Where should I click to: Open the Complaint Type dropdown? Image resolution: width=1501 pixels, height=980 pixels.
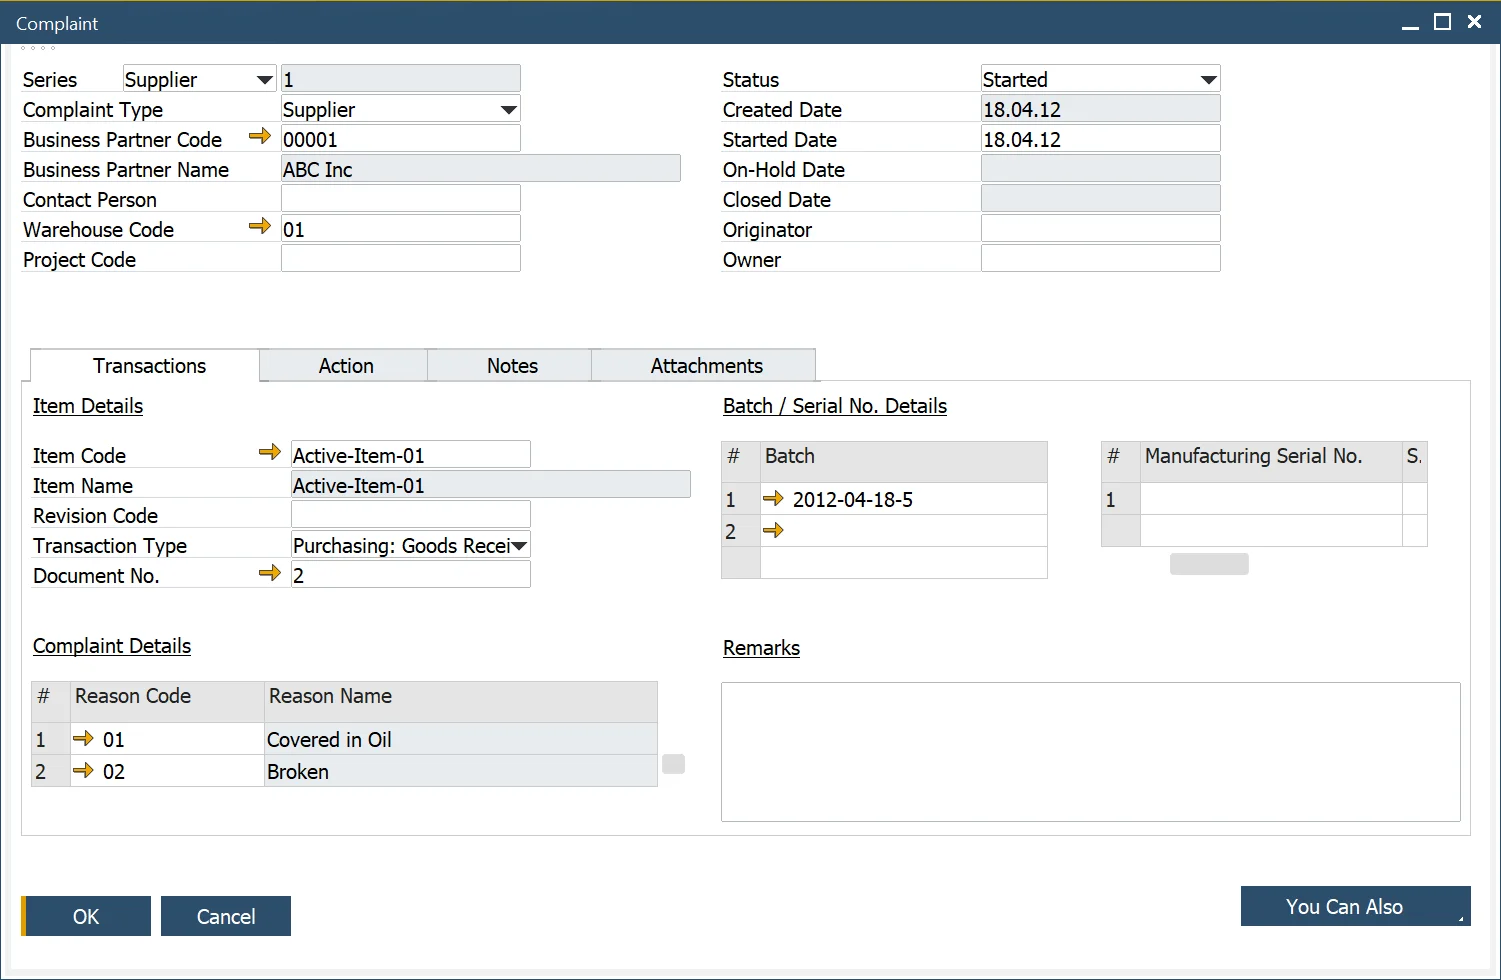click(x=508, y=110)
